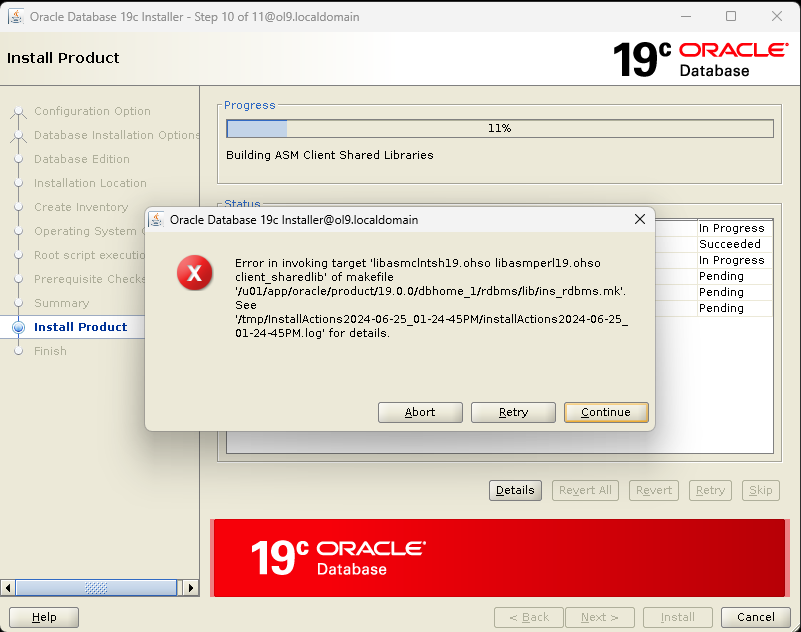Select the Operating System step

pyautogui.click(x=89, y=231)
